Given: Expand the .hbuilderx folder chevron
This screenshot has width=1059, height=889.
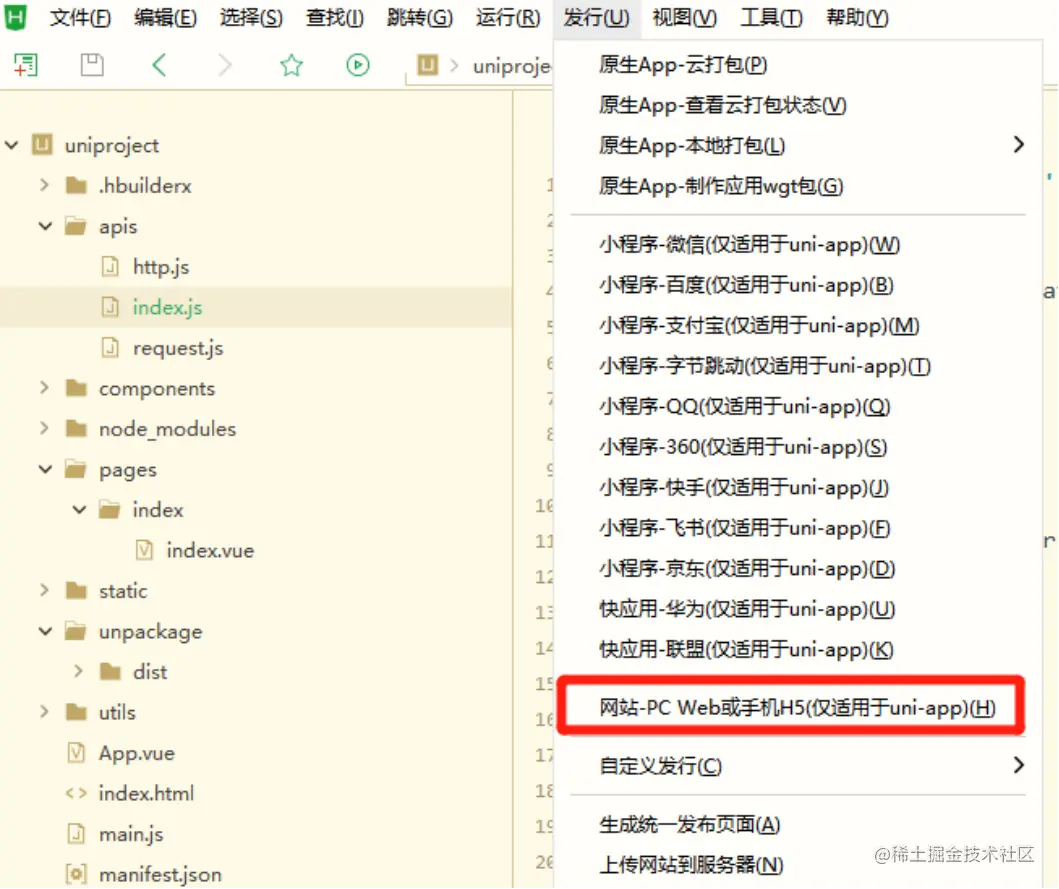Looking at the screenshot, I should (45, 185).
